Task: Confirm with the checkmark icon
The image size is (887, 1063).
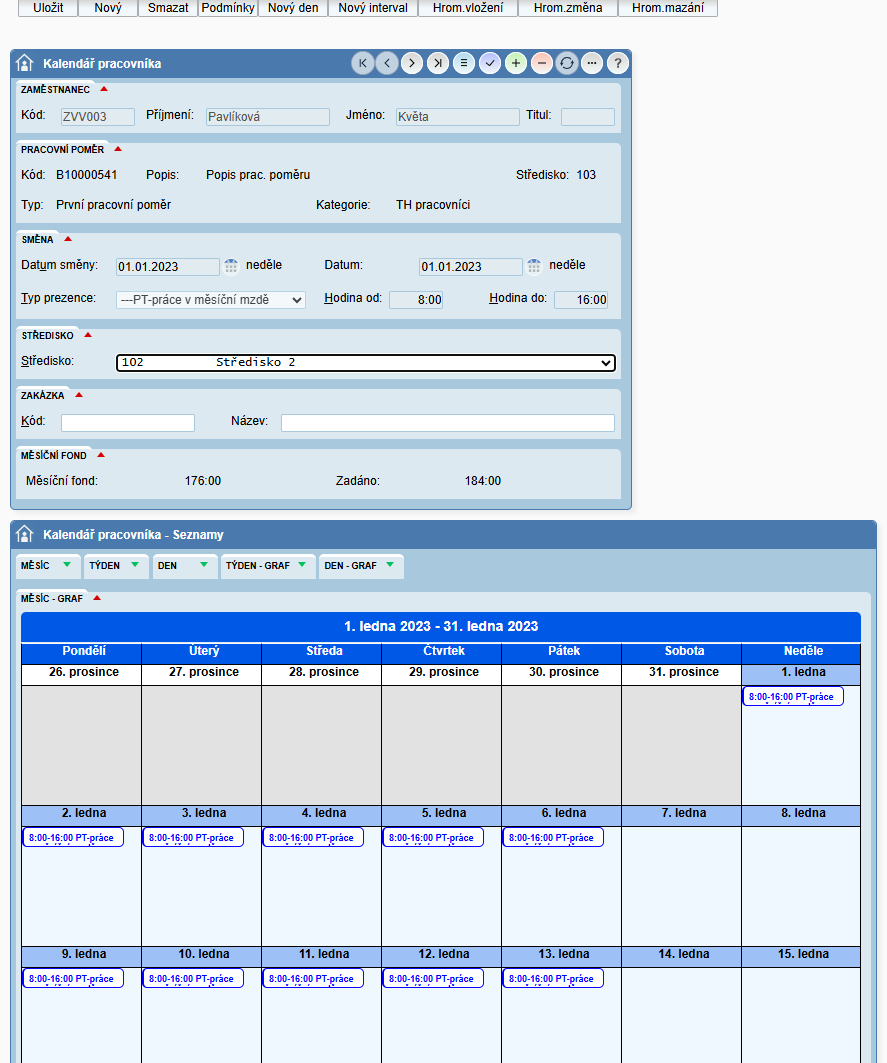Action: click(490, 63)
